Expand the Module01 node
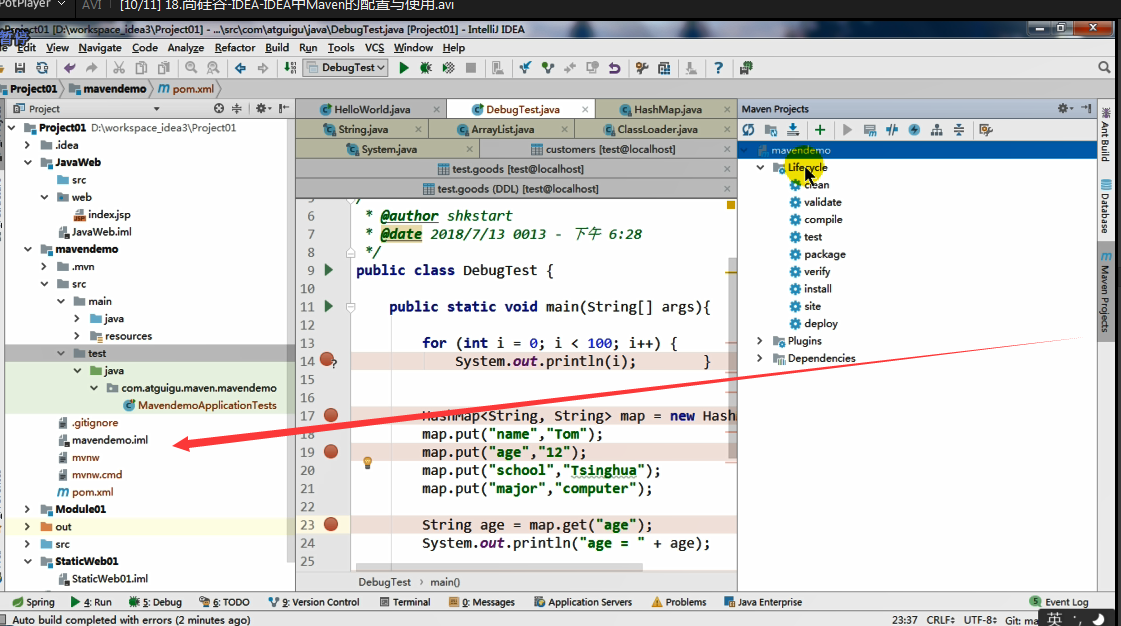Viewport: 1121px width, 626px height. pos(28,510)
